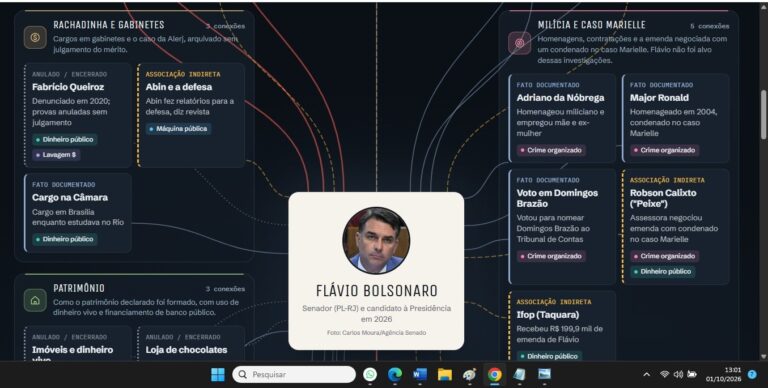Screen dimensions: 768x388
Task: Open the Abin e a defesa card
Action: [192, 115]
